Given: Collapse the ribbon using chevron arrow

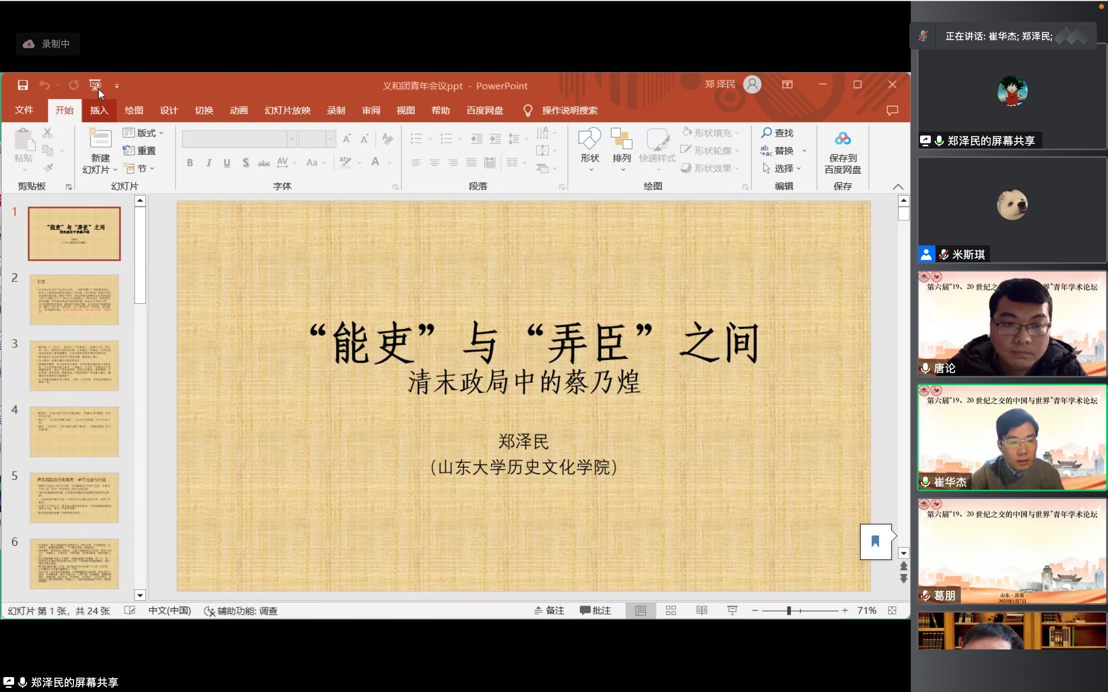Looking at the screenshot, I should click(x=897, y=187).
